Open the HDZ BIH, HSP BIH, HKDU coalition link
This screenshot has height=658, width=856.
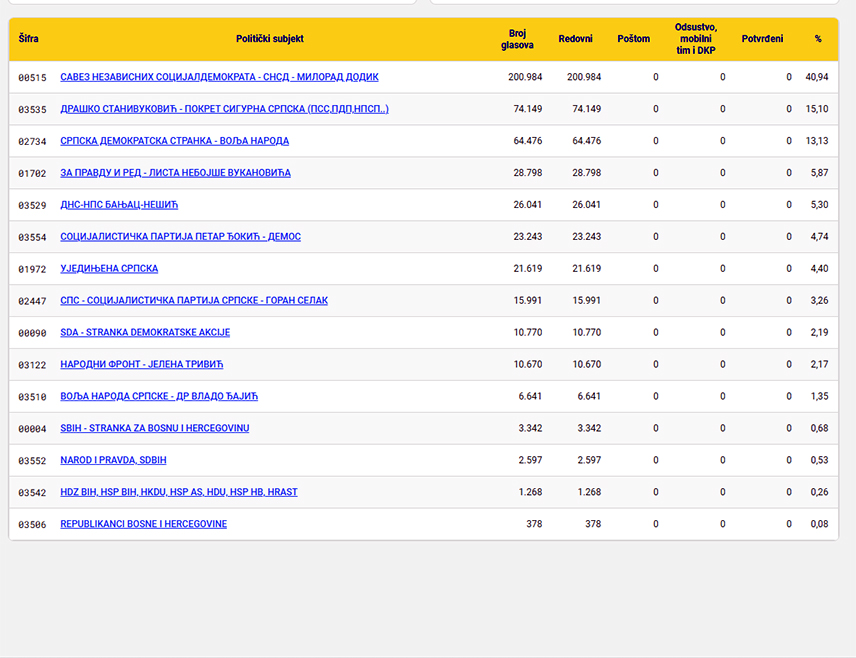coord(179,492)
